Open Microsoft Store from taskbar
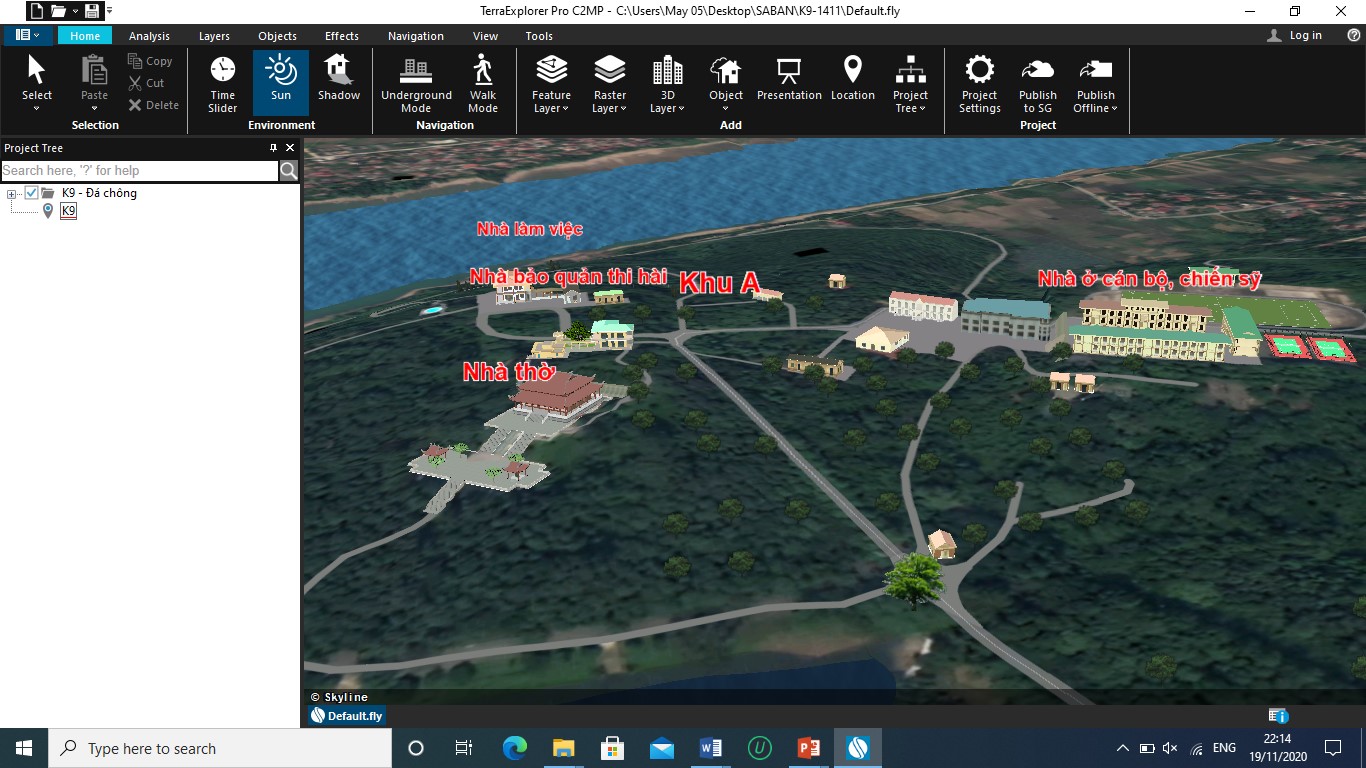The width and height of the screenshot is (1366, 768). tap(612, 748)
